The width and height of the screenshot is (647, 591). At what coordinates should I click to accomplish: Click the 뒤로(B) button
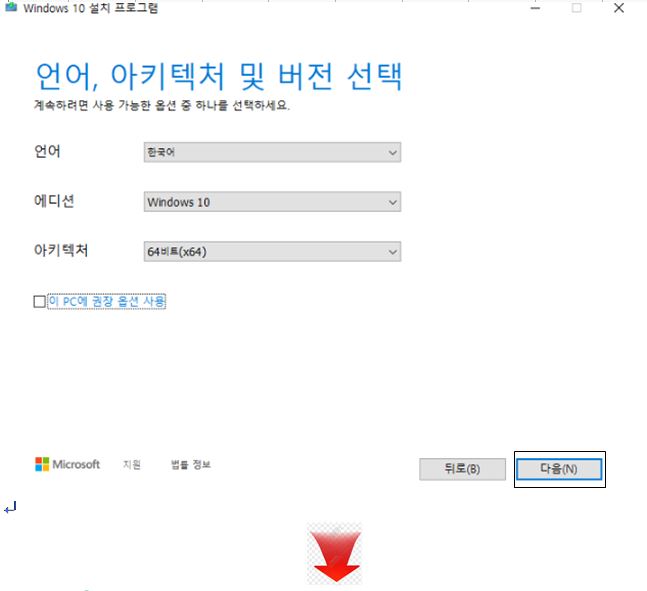click(x=462, y=469)
